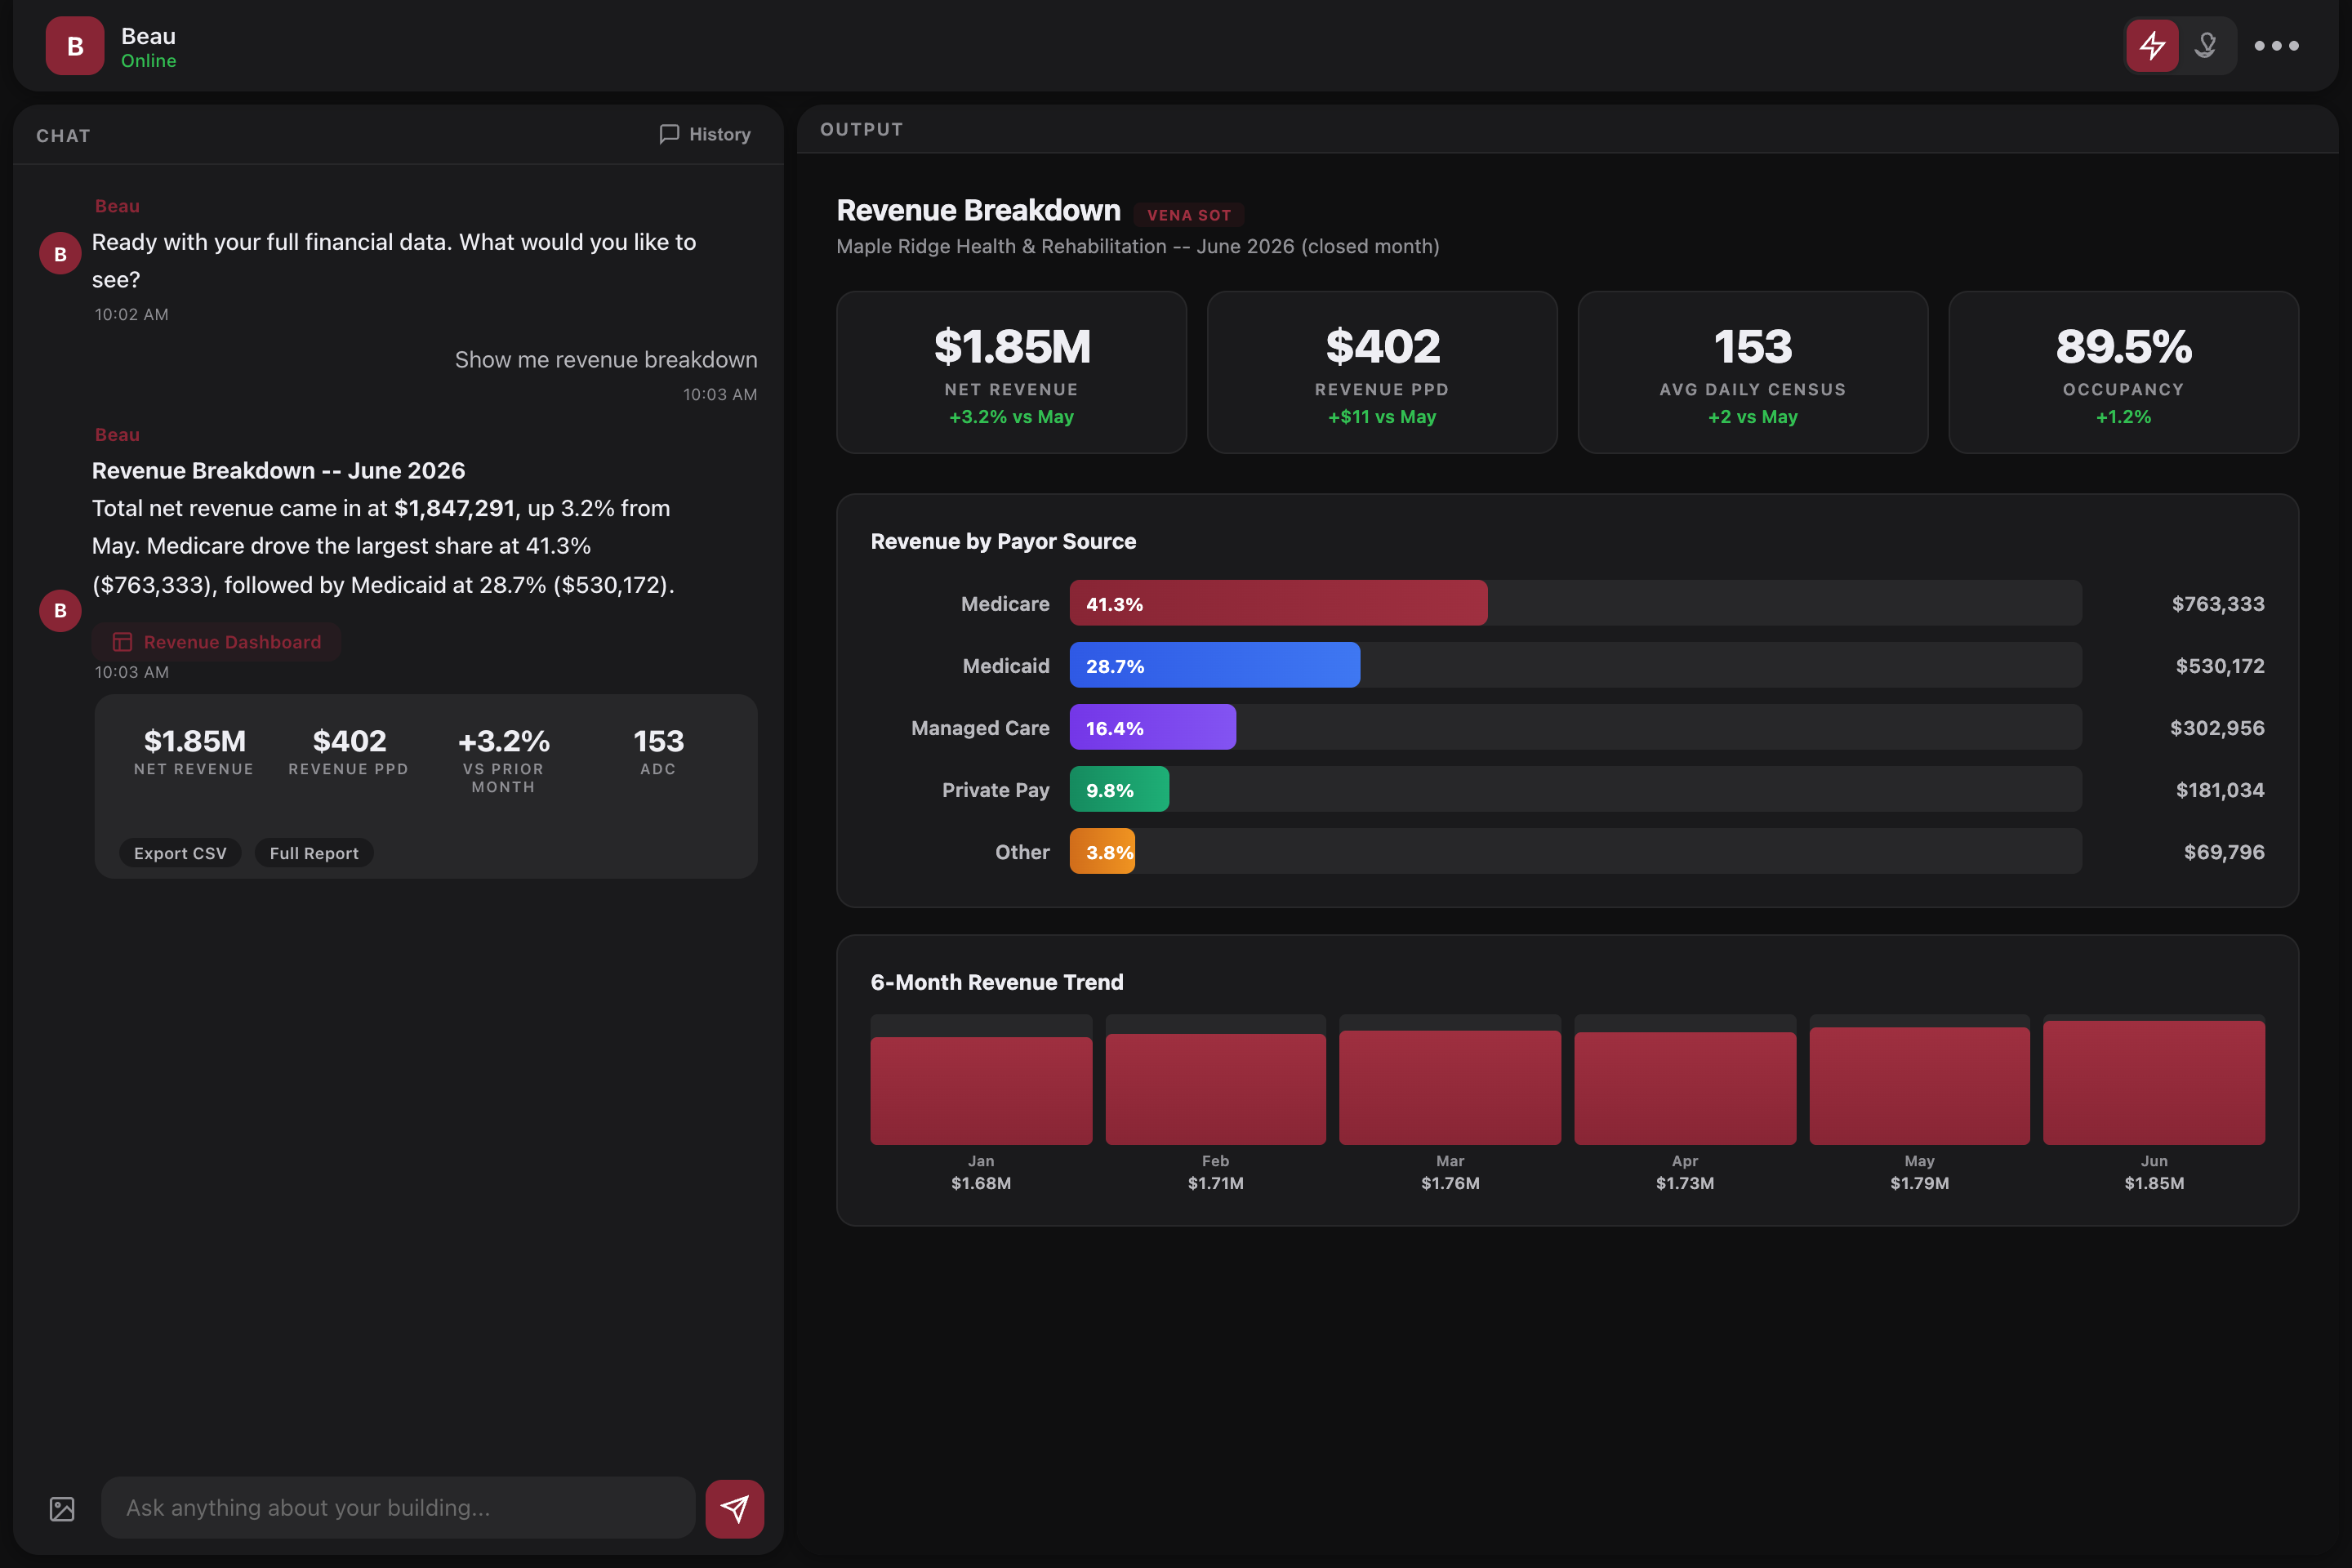
Task: Click the Avg Daily Census 153 card
Action: (1752, 372)
